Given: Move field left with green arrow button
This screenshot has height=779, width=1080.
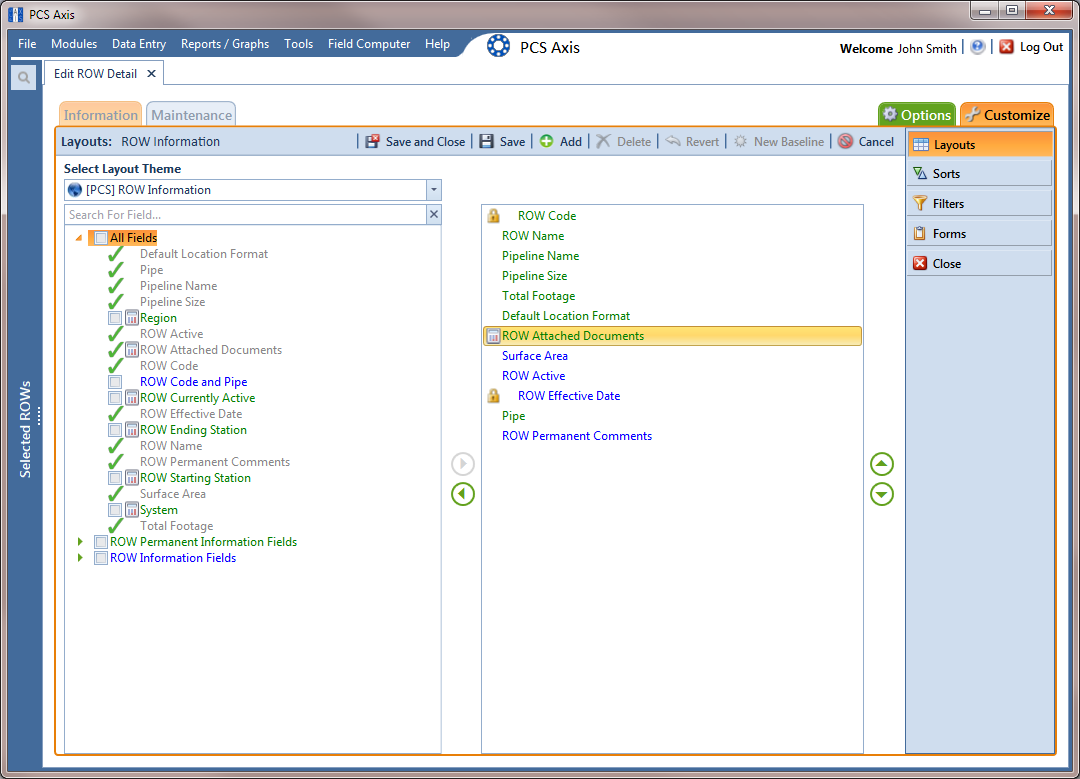Looking at the screenshot, I should click(x=463, y=494).
